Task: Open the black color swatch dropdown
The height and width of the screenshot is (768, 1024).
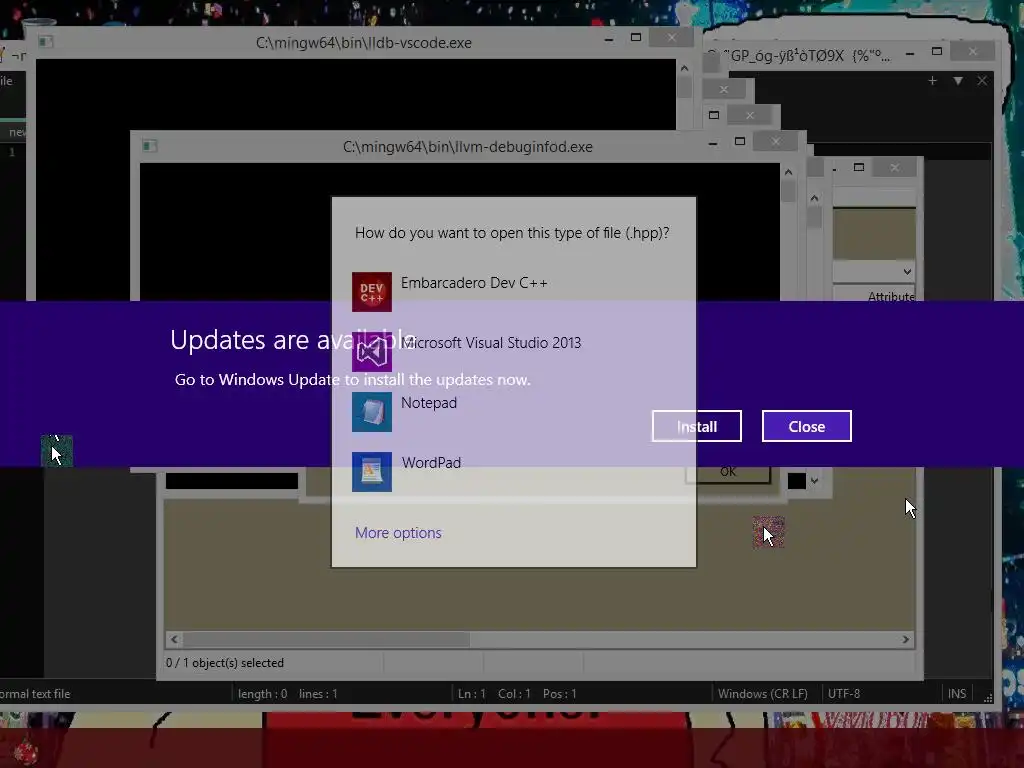Action: tap(814, 481)
